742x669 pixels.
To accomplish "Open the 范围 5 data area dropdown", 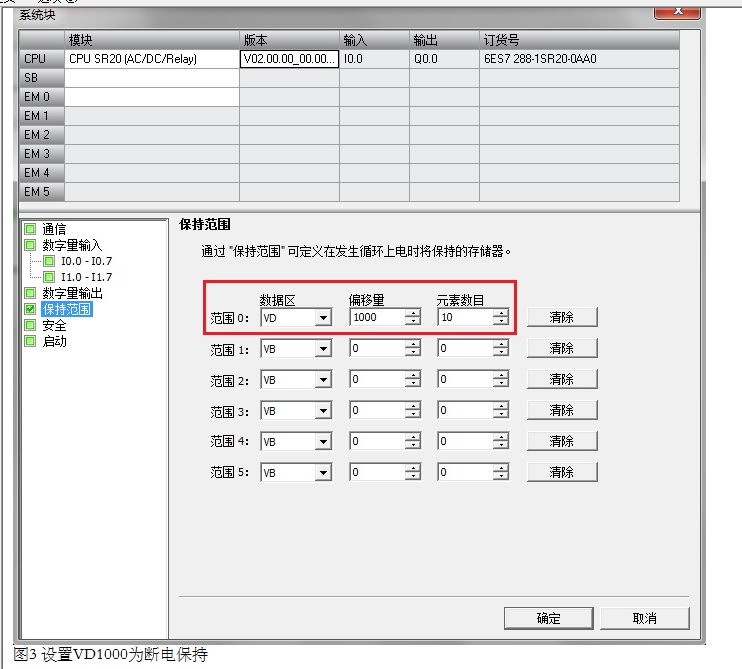I will (323, 472).
